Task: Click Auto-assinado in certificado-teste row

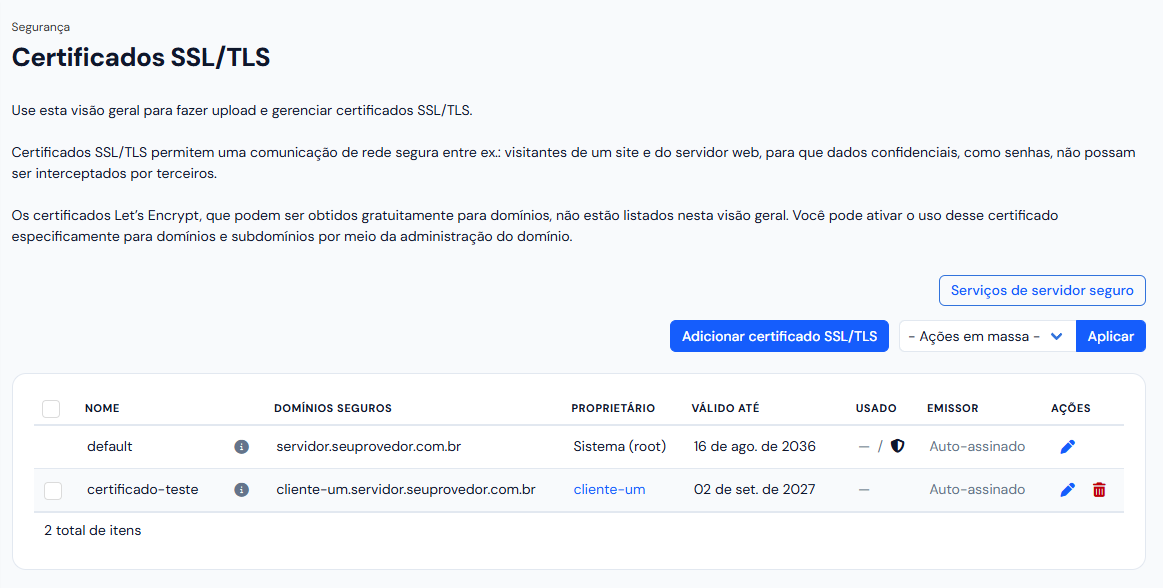Action: pos(977,489)
